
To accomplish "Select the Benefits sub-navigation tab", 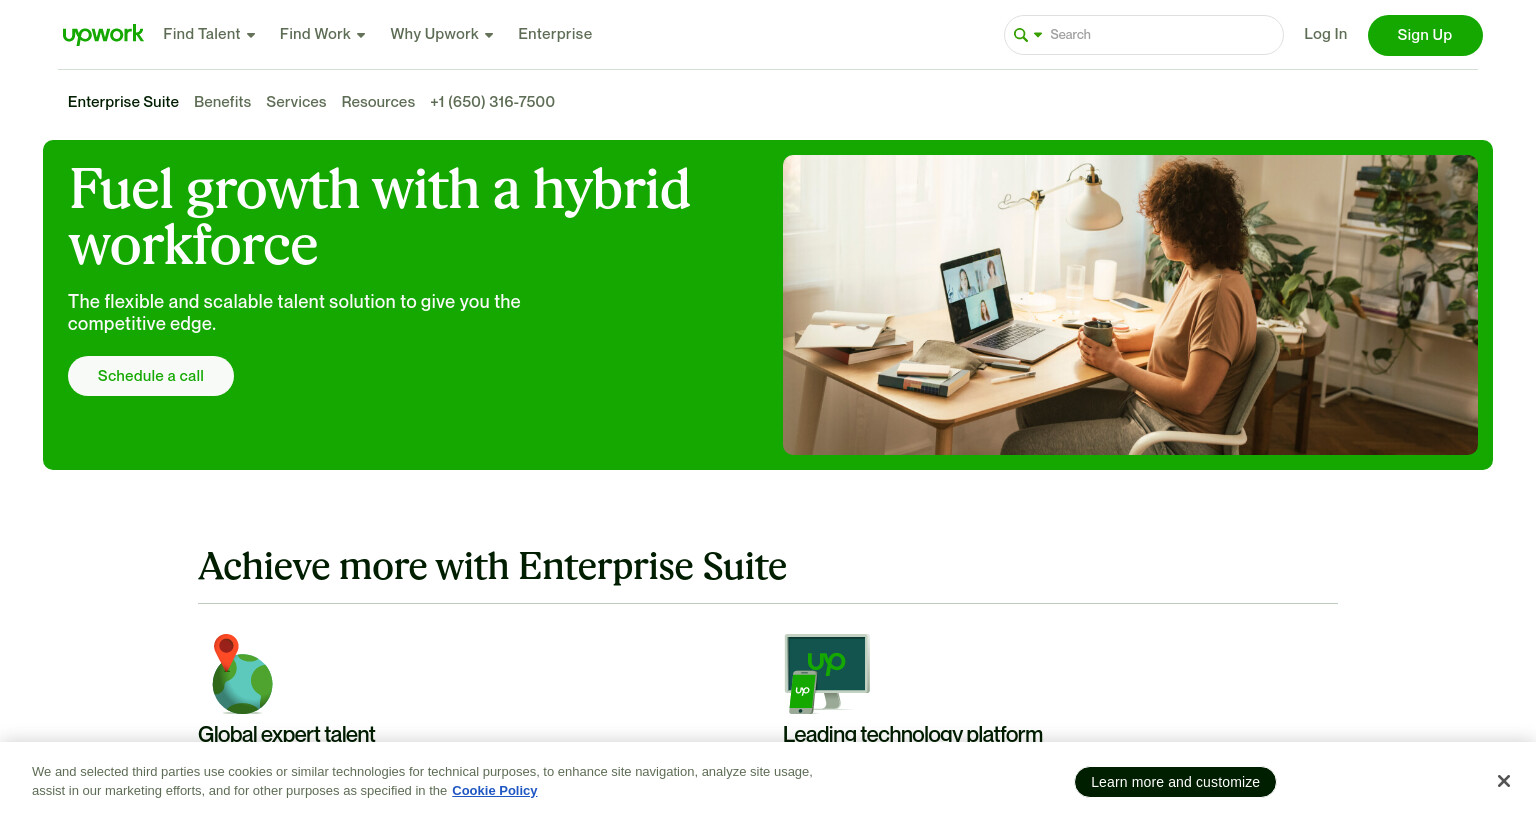I will (222, 102).
